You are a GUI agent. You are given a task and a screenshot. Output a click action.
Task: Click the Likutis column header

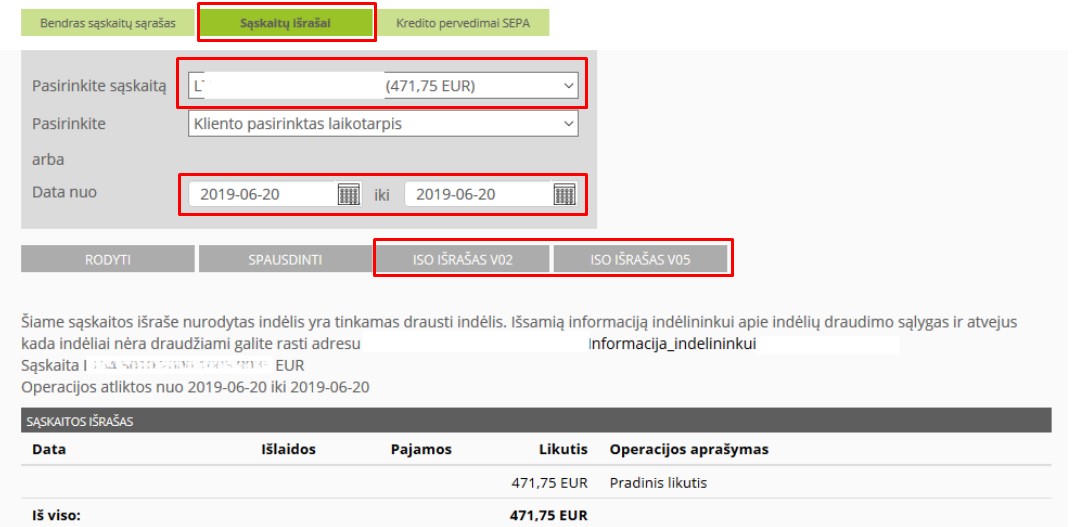point(562,450)
